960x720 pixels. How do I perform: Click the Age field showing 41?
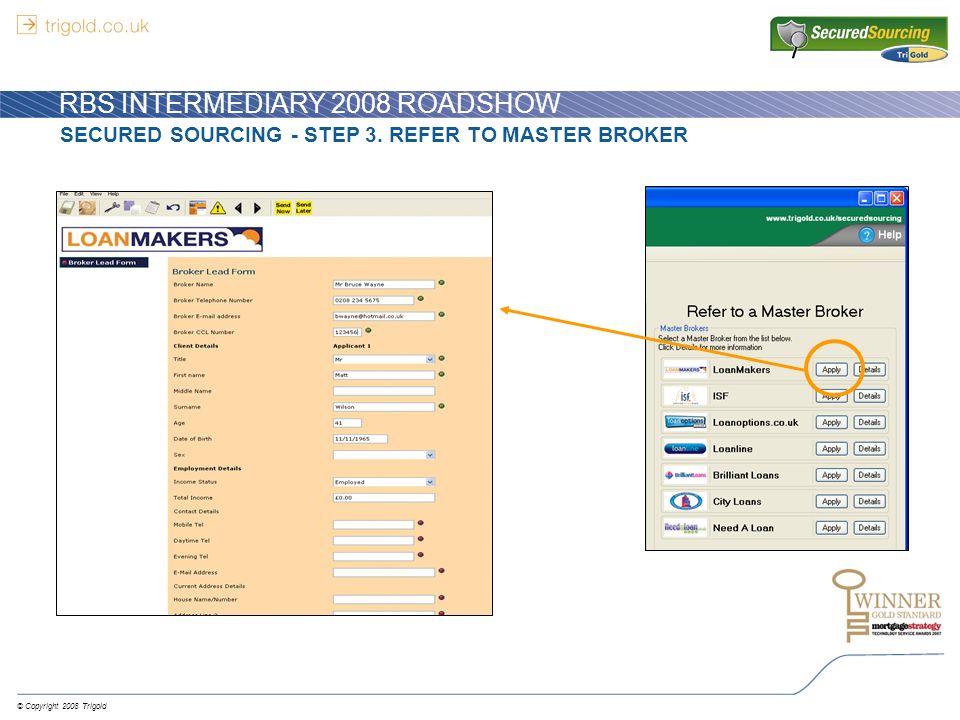pyautogui.click(x=347, y=422)
